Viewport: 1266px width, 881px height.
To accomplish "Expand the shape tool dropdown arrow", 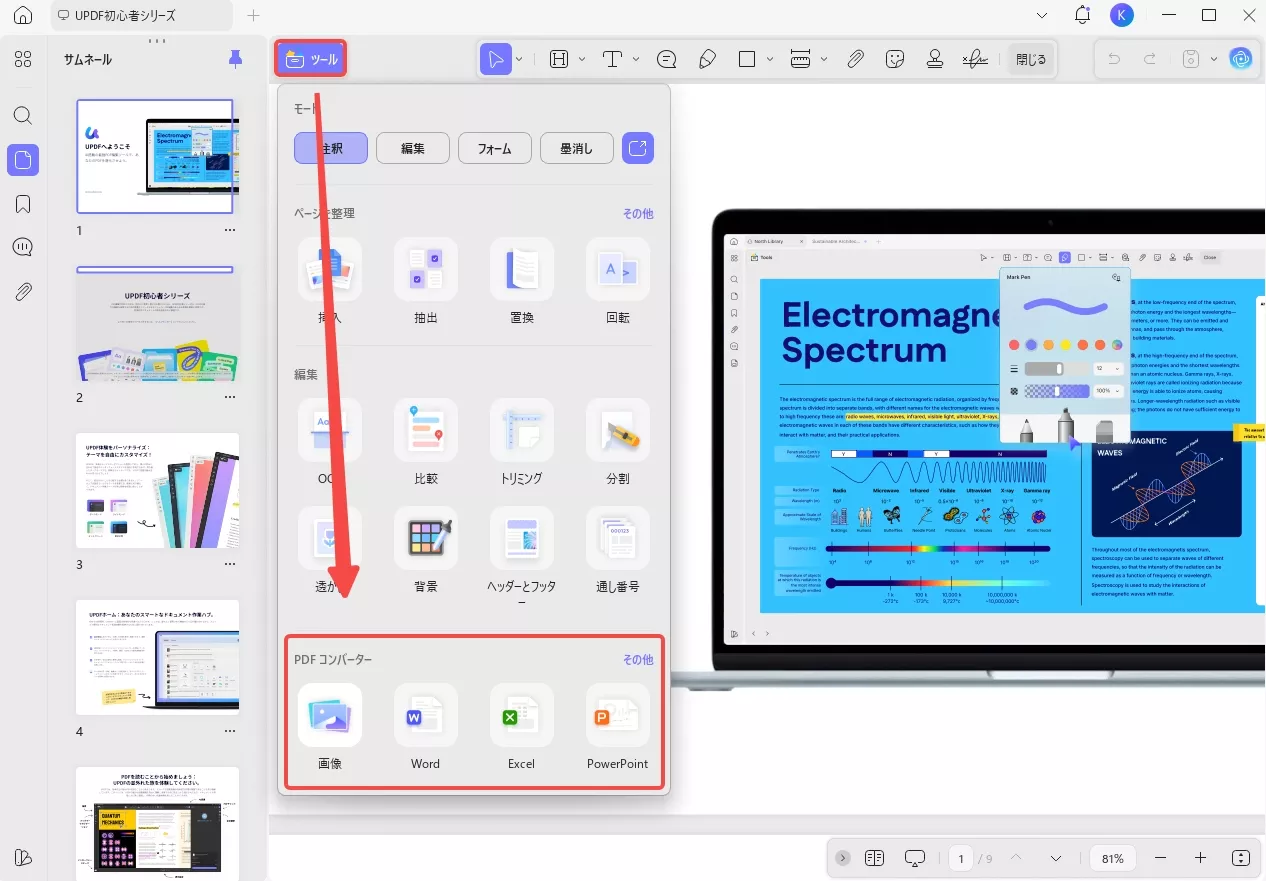I will pyautogui.click(x=770, y=59).
